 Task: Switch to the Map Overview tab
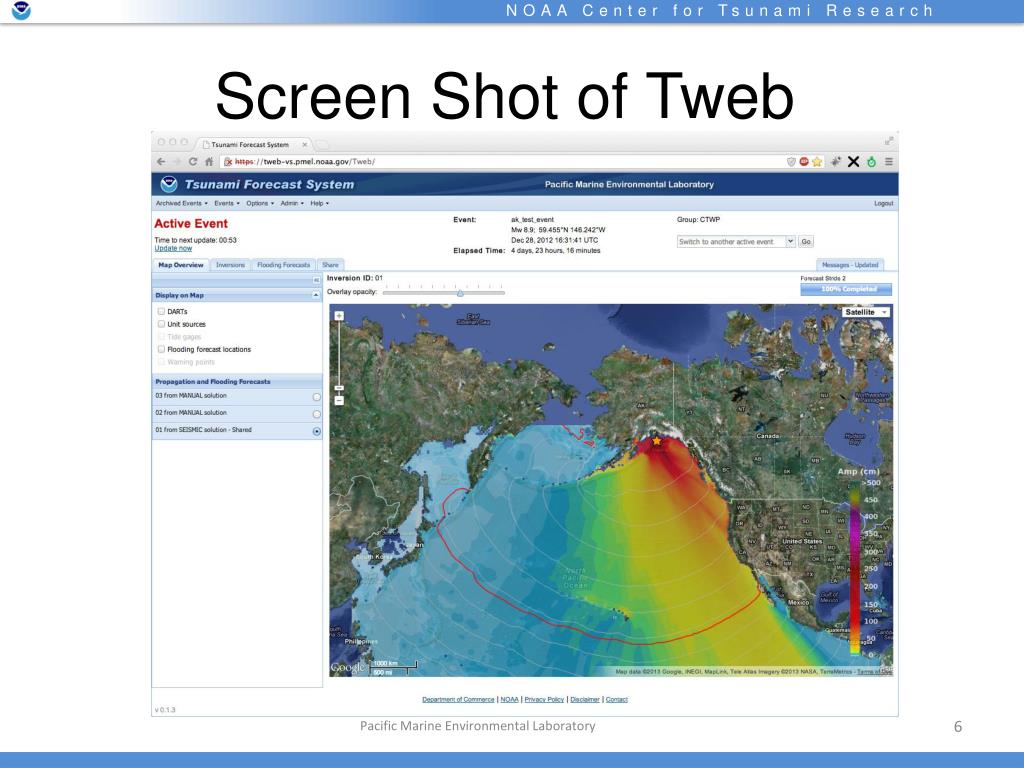(181, 265)
